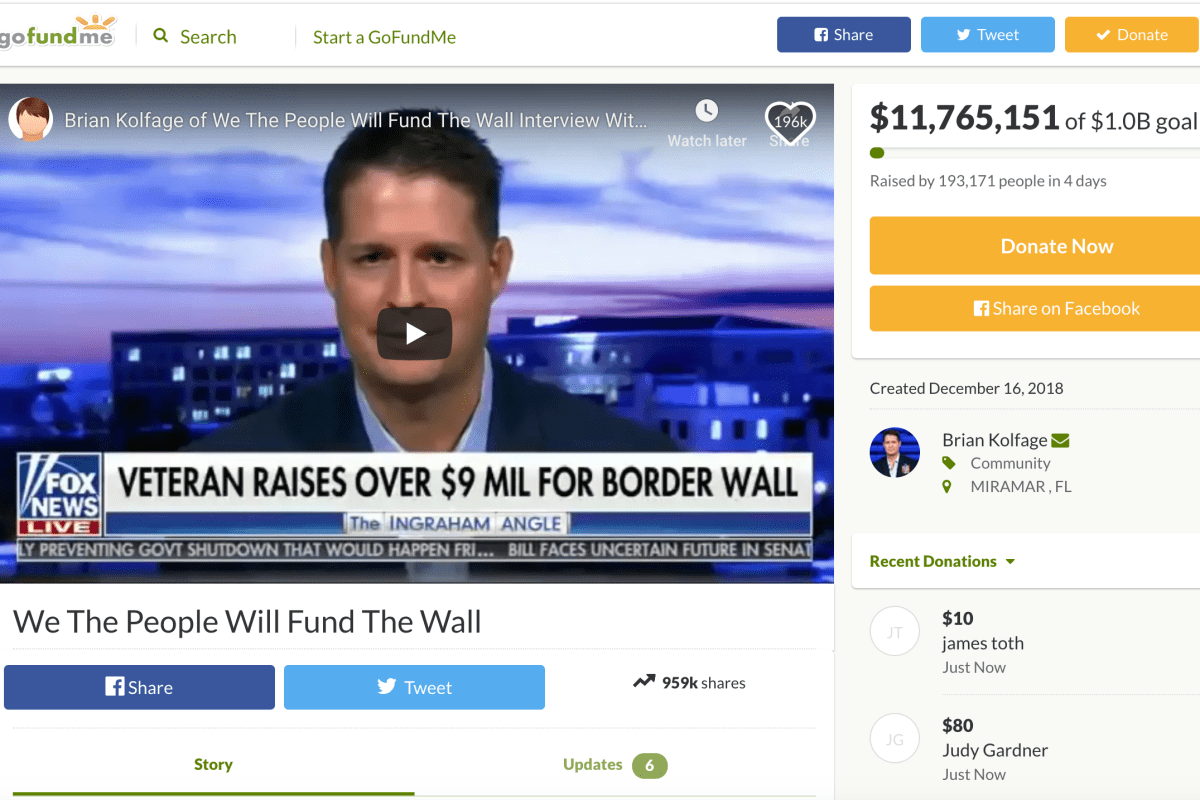Play the Fox News interview video

[x=414, y=333]
